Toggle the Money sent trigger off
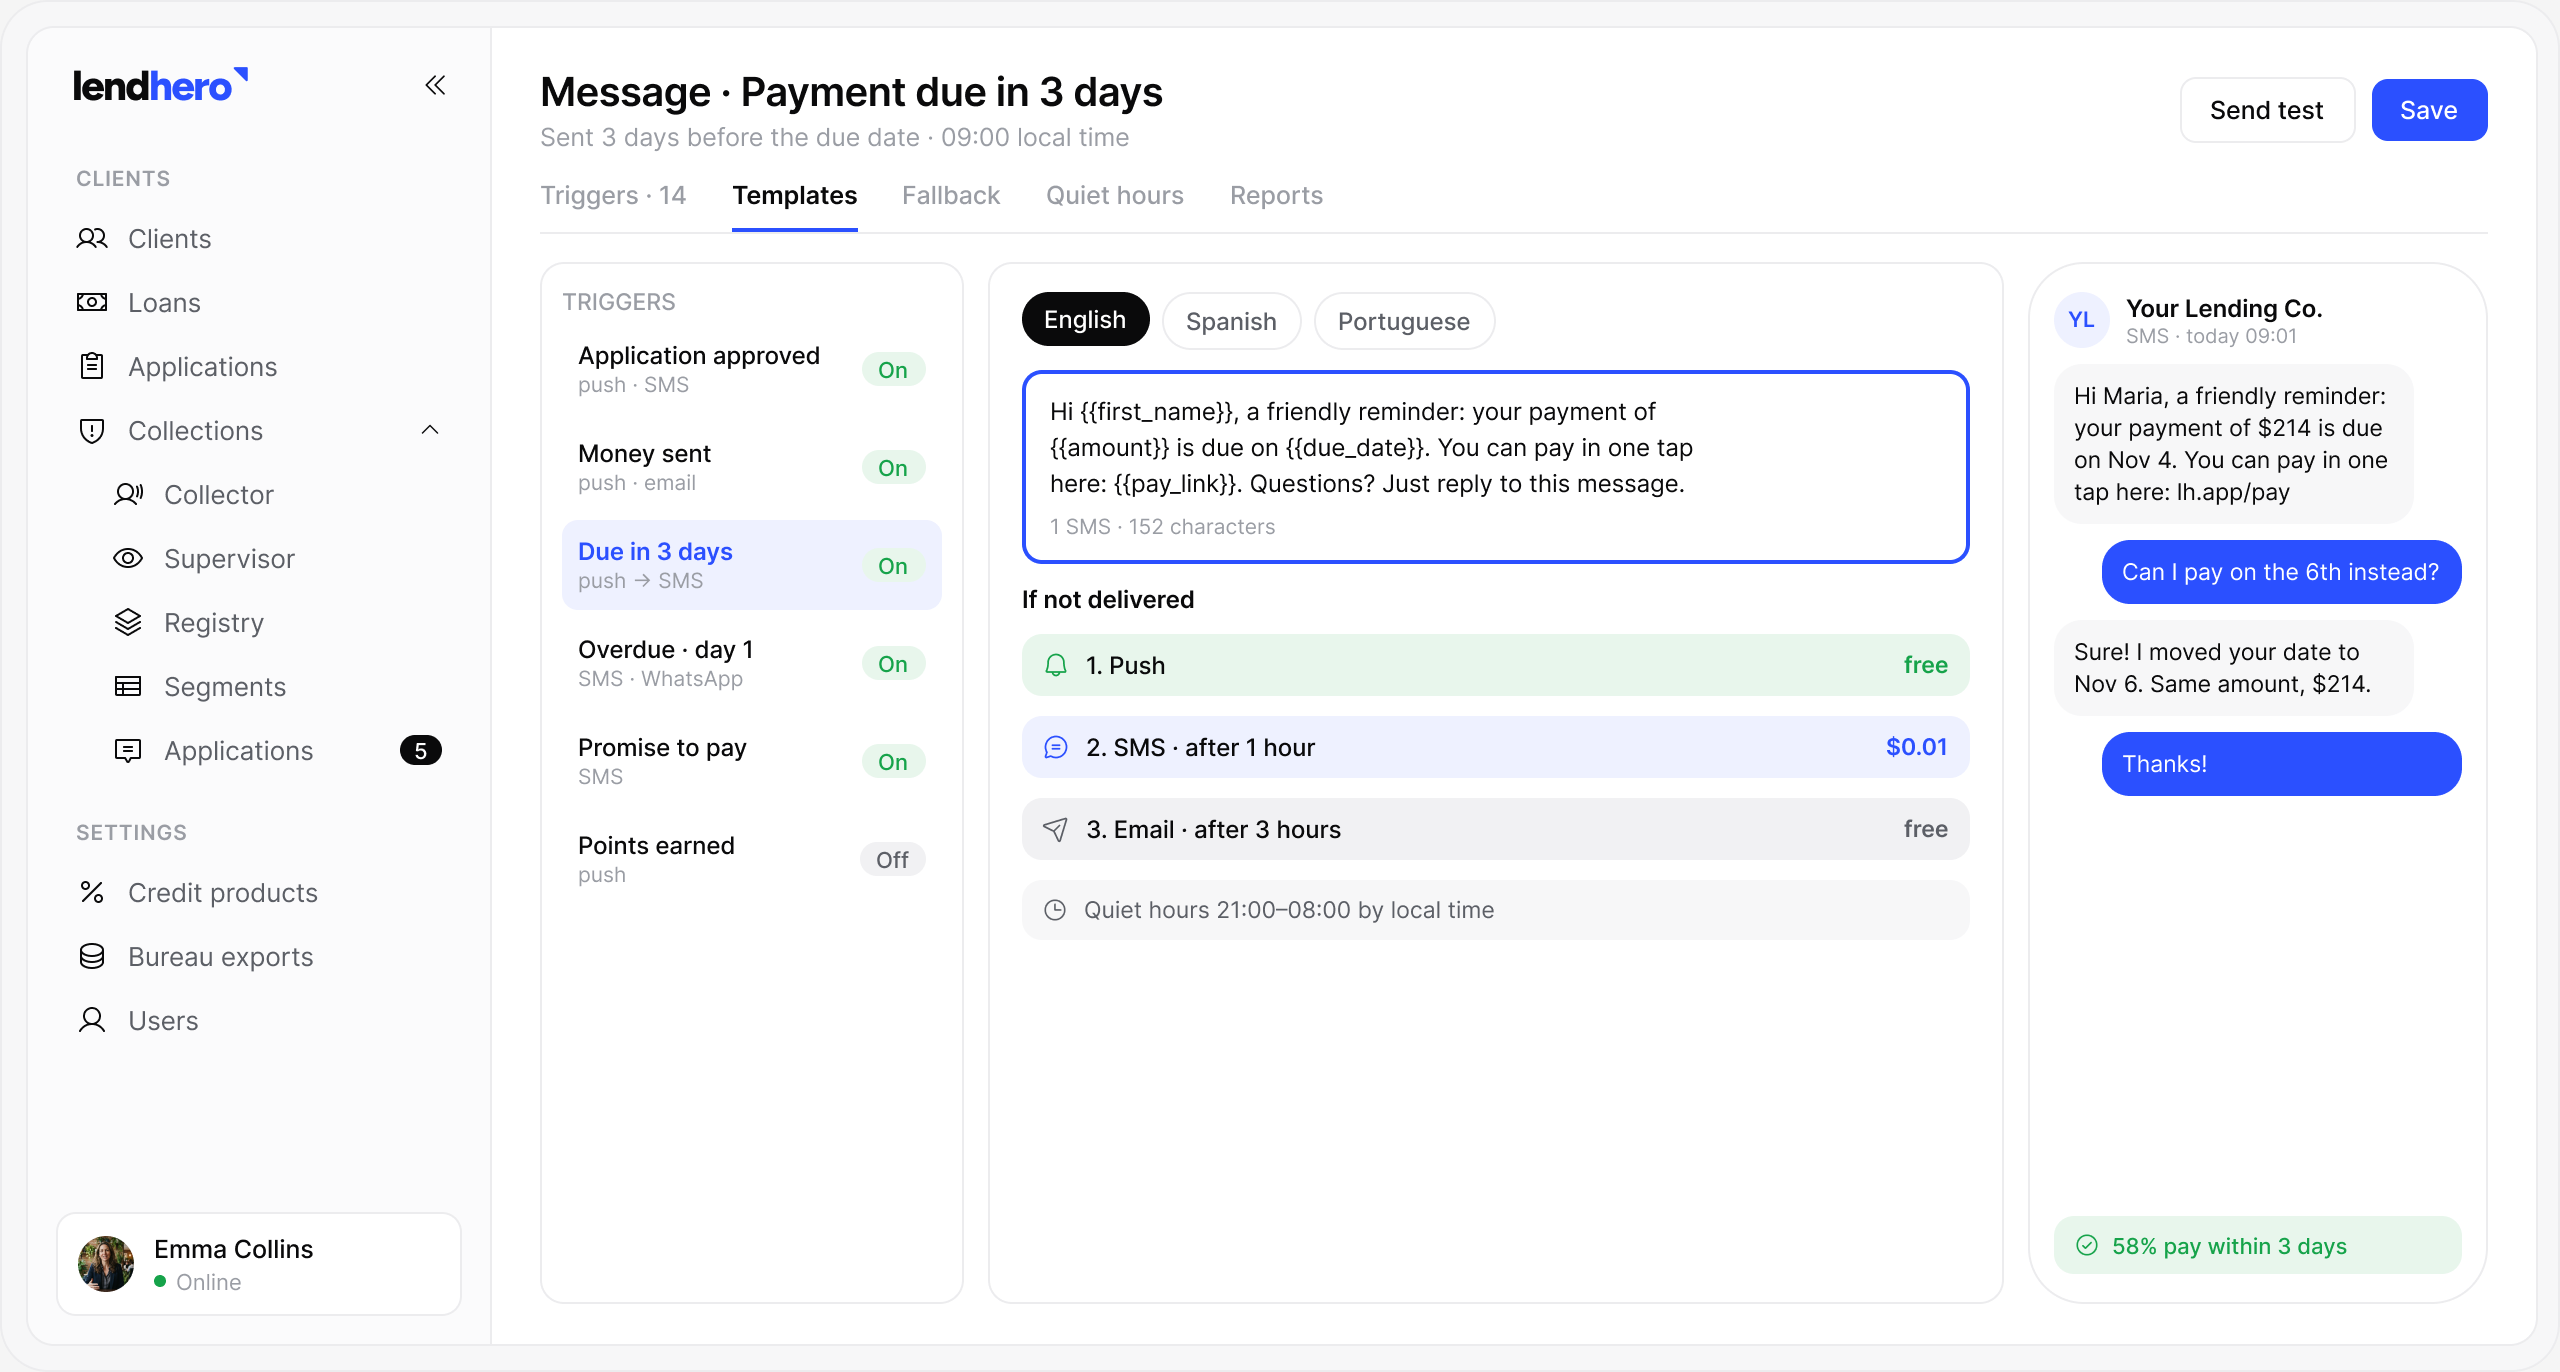This screenshot has height=1372, width=2560. [893, 468]
